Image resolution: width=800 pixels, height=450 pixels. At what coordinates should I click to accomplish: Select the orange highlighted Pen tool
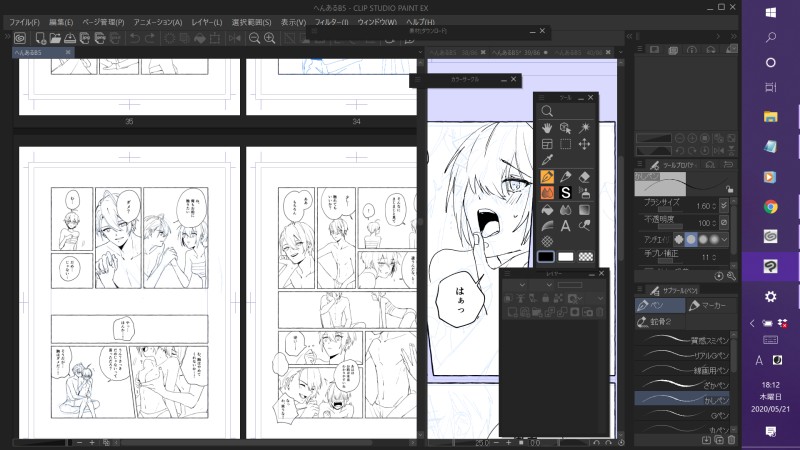tap(547, 177)
